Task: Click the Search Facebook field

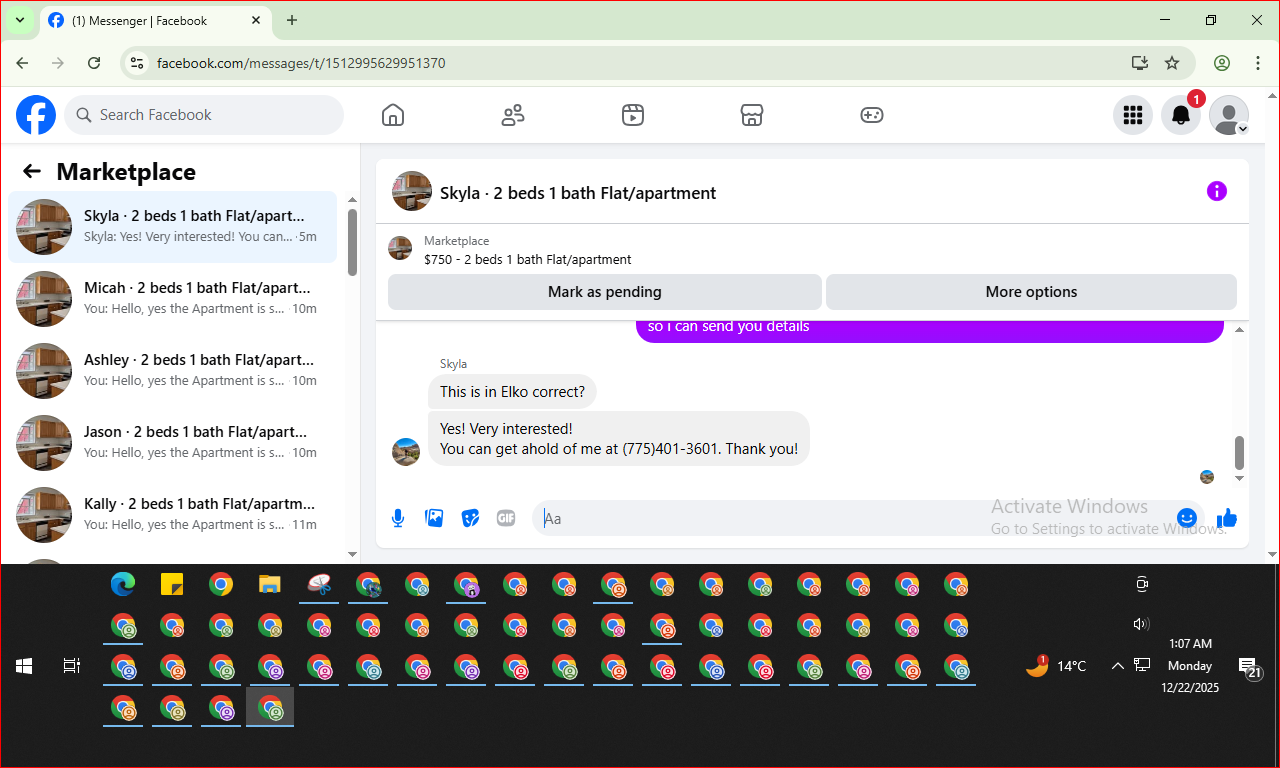Action: point(204,115)
